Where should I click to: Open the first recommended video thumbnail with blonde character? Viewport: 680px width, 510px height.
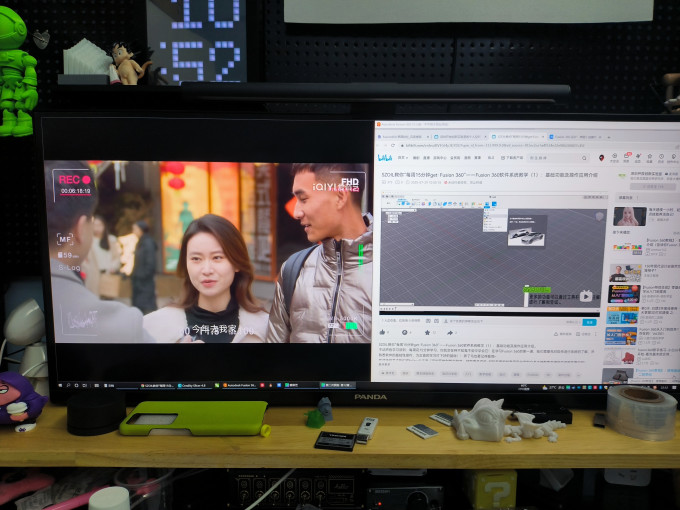point(630,216)
